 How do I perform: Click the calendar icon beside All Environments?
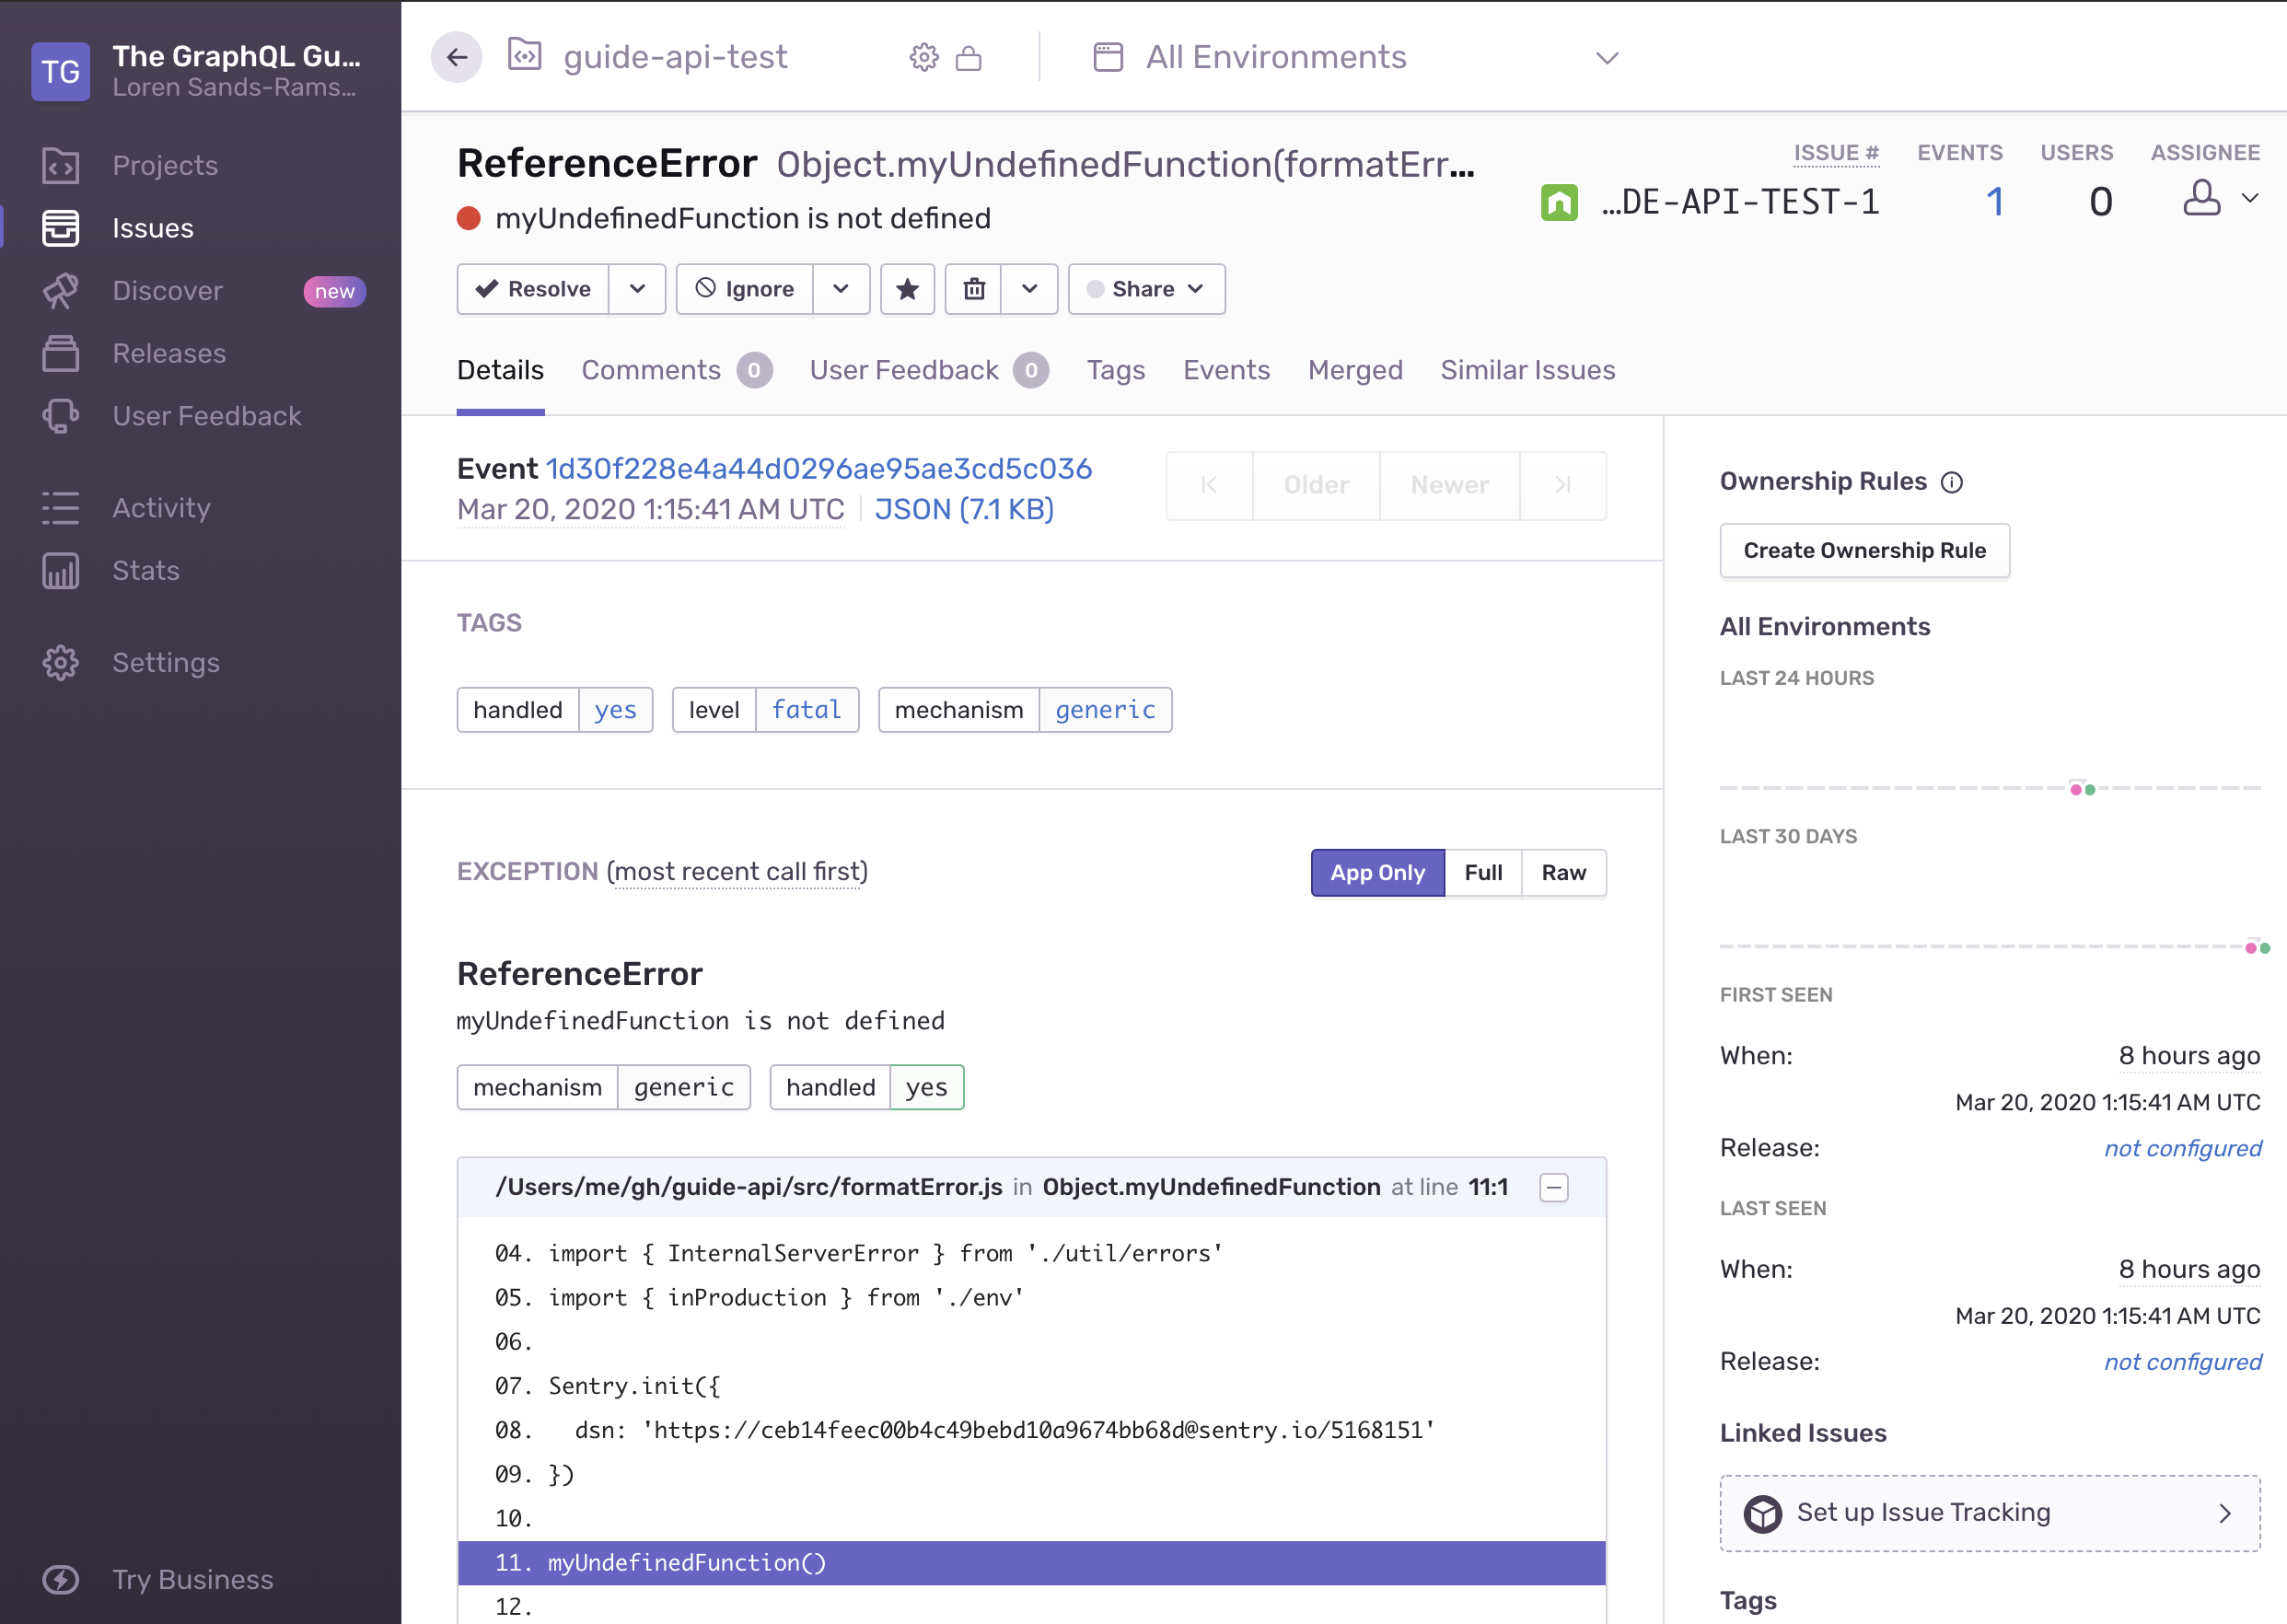(1108, 57)
